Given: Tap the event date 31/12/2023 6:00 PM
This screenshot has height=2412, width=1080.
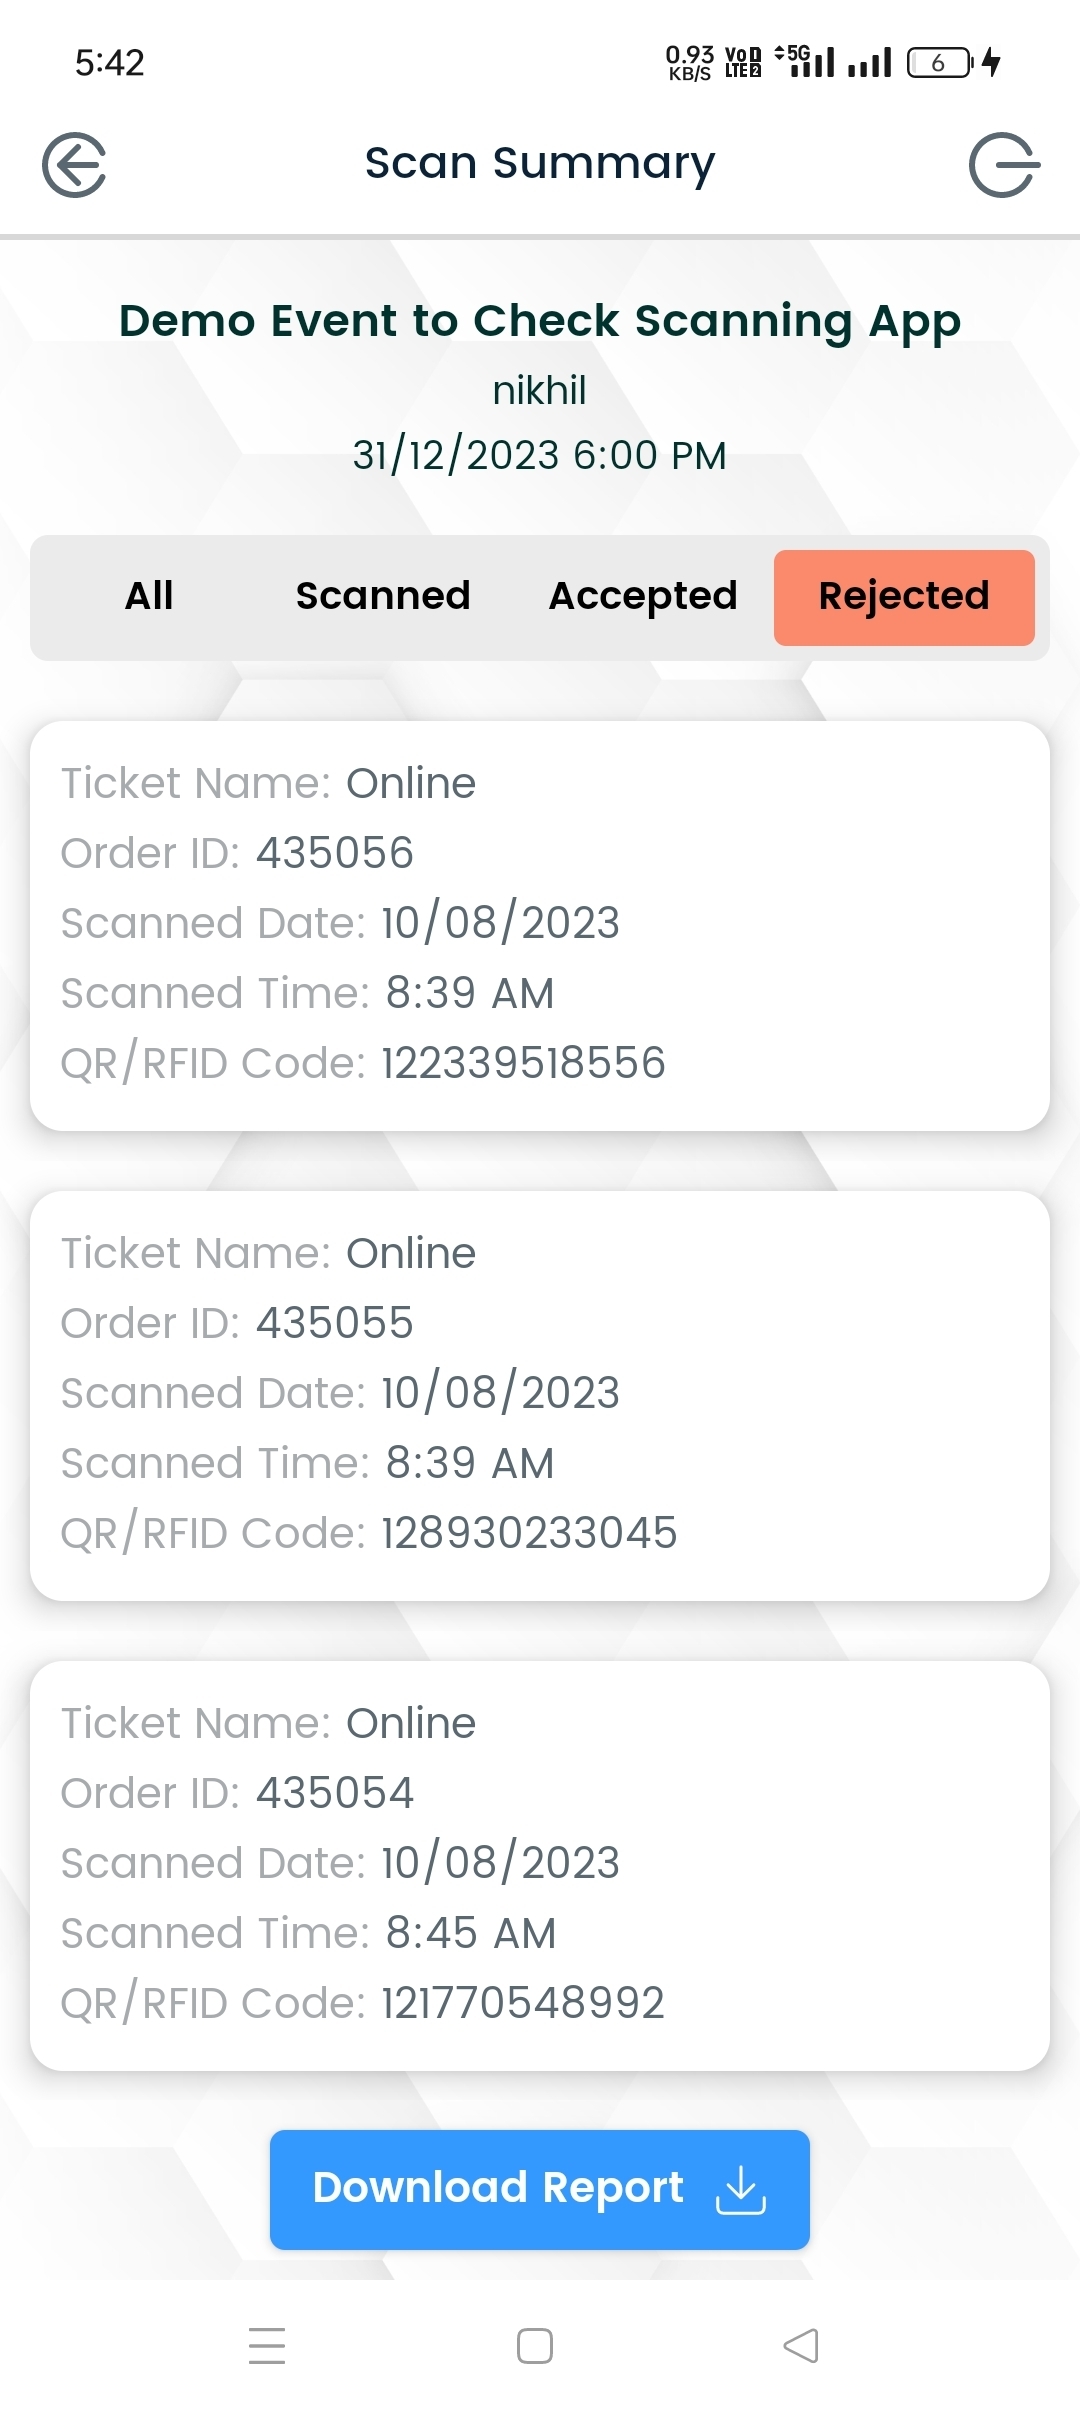Looking at the screenshot, I should pyautogui.click(x=539, y=456).
